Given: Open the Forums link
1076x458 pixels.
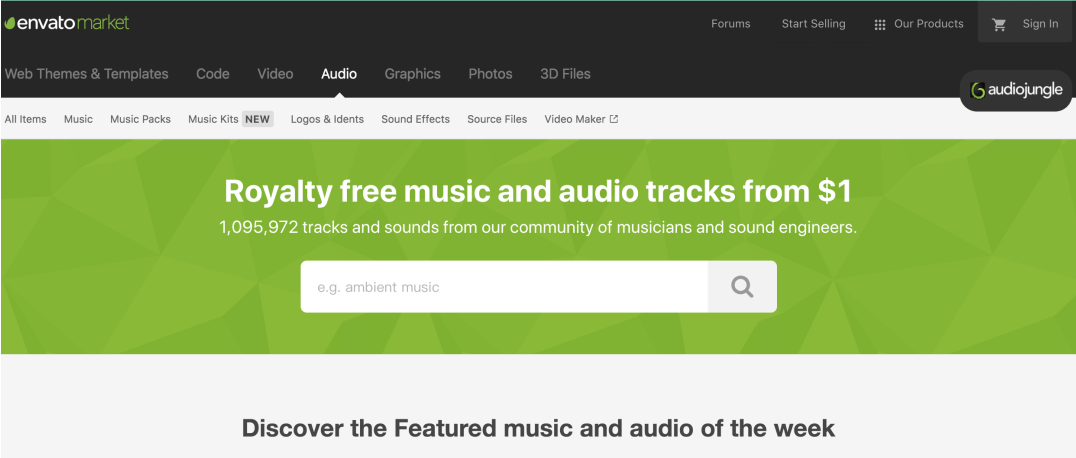Looking at the screenshot, I should [731, 23].
